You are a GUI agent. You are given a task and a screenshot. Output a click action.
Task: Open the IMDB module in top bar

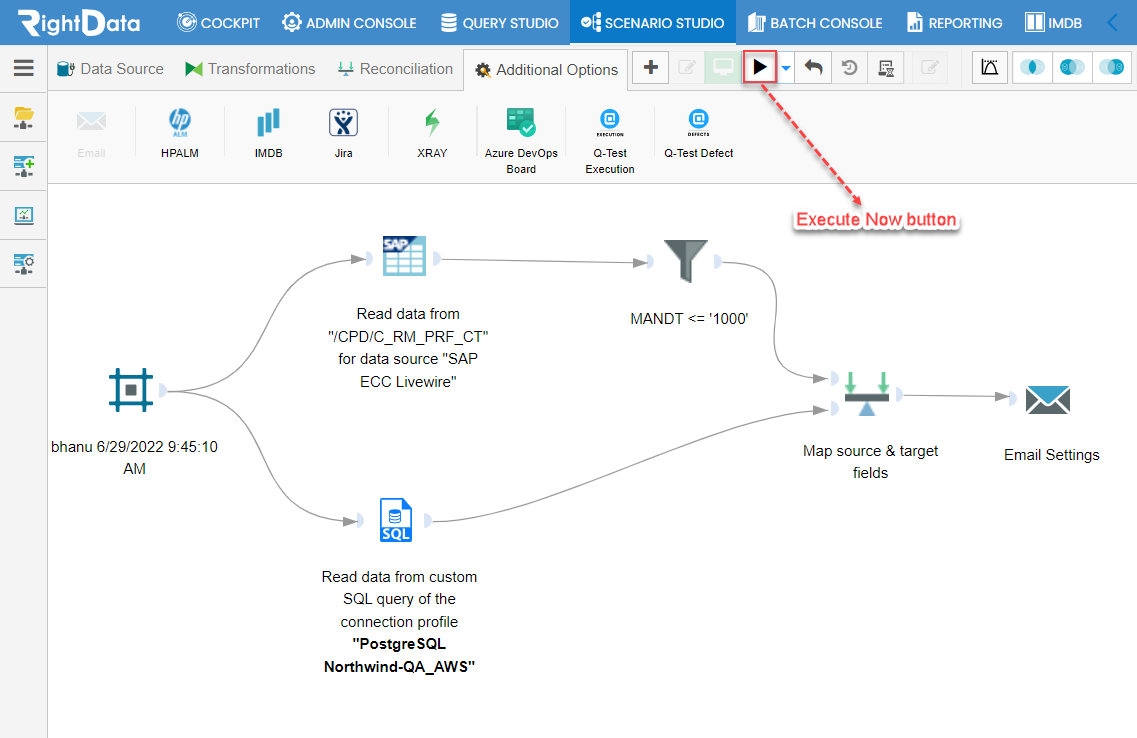coord(1053,22)
